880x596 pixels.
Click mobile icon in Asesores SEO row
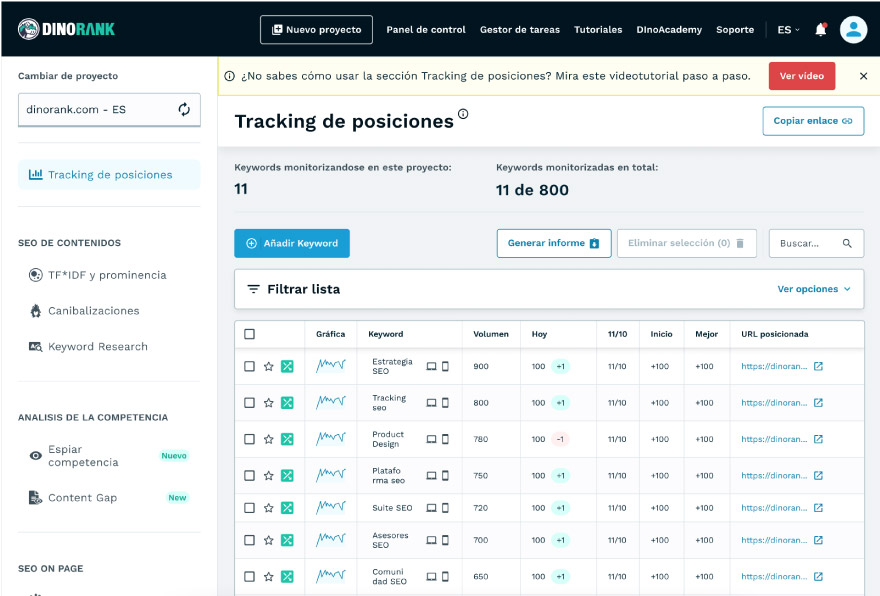coord(445,540)
